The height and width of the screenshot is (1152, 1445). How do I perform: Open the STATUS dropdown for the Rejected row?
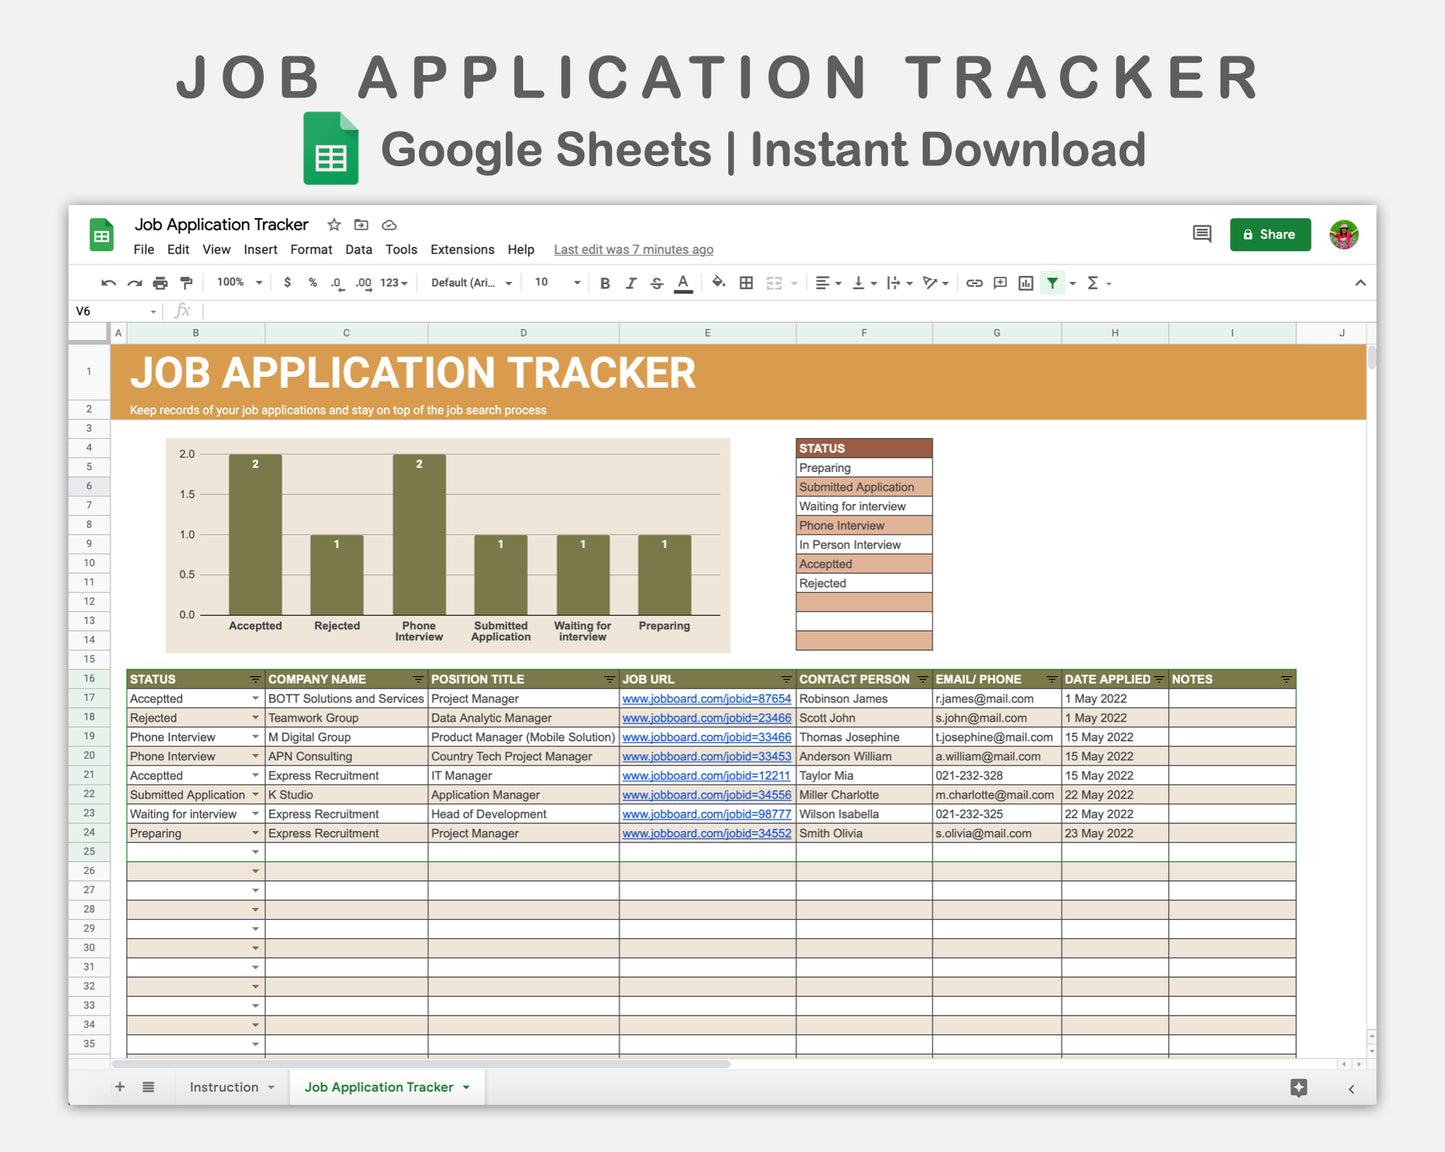pos(255,717)
